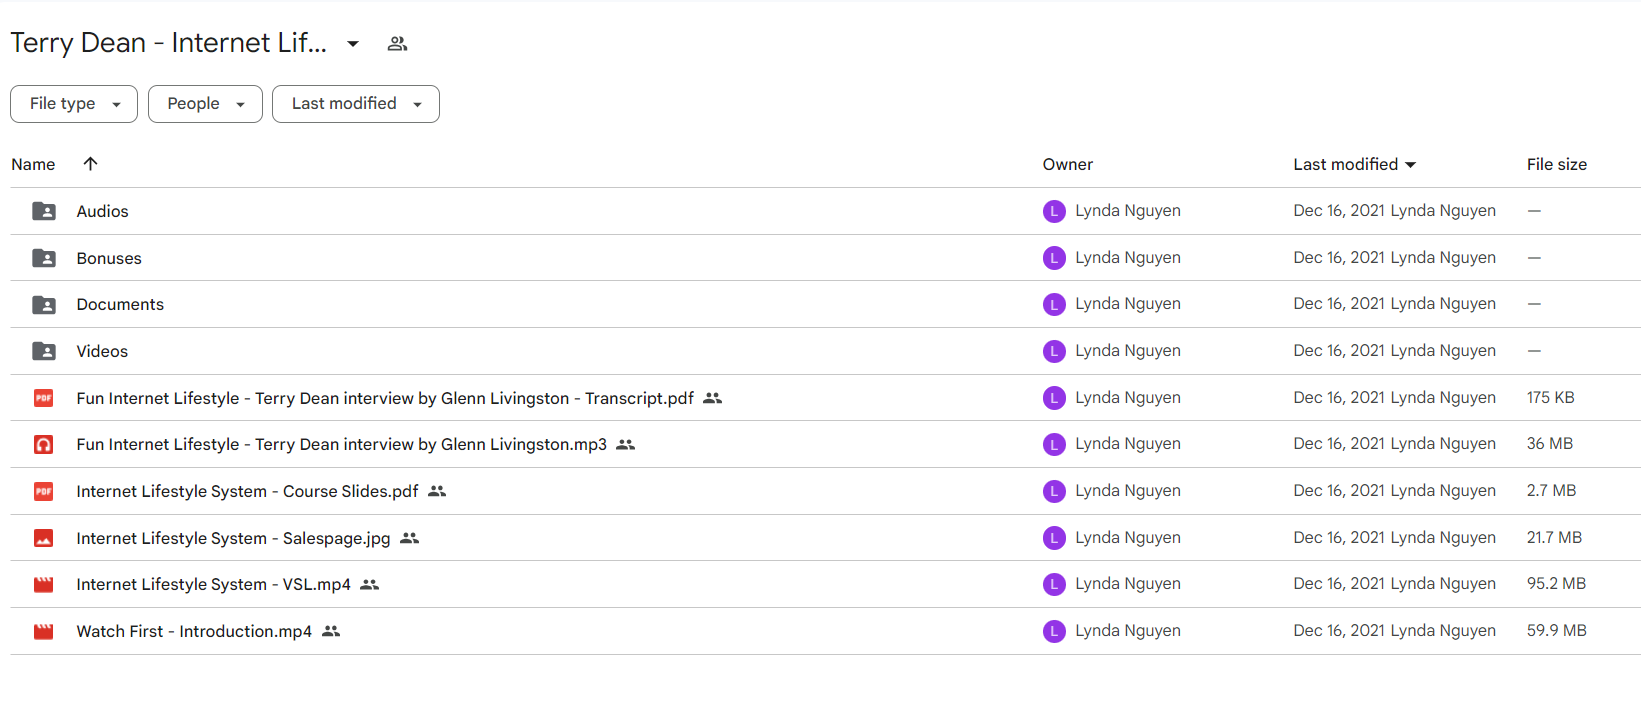The width and height of the screenshot is (1641, 727).
Task: Click Lynda Nguyen avatar in Bonuses row
Action: [1054, 258]
